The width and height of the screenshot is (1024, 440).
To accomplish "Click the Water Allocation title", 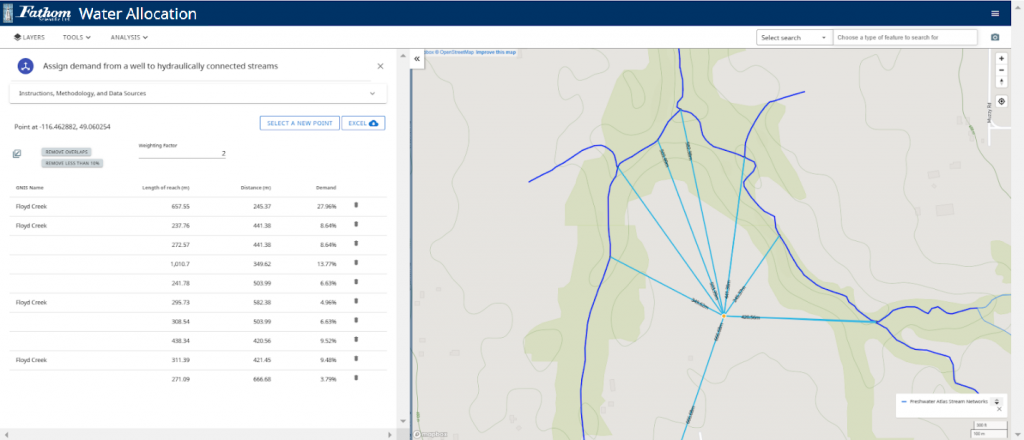I will coord(137,14).
